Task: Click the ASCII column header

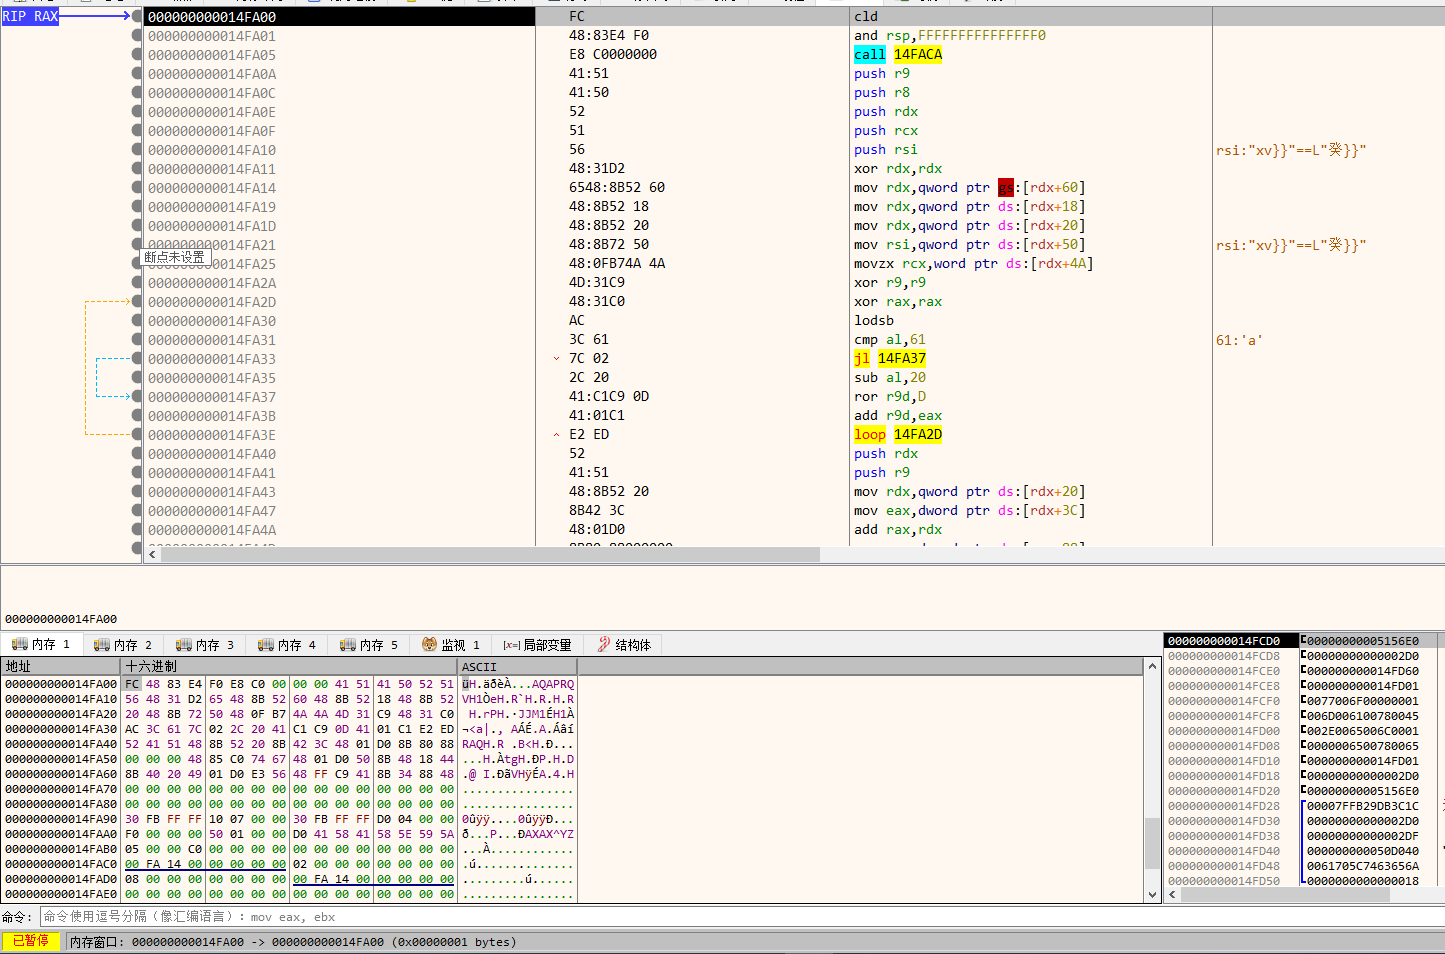Action: point(517,666)
